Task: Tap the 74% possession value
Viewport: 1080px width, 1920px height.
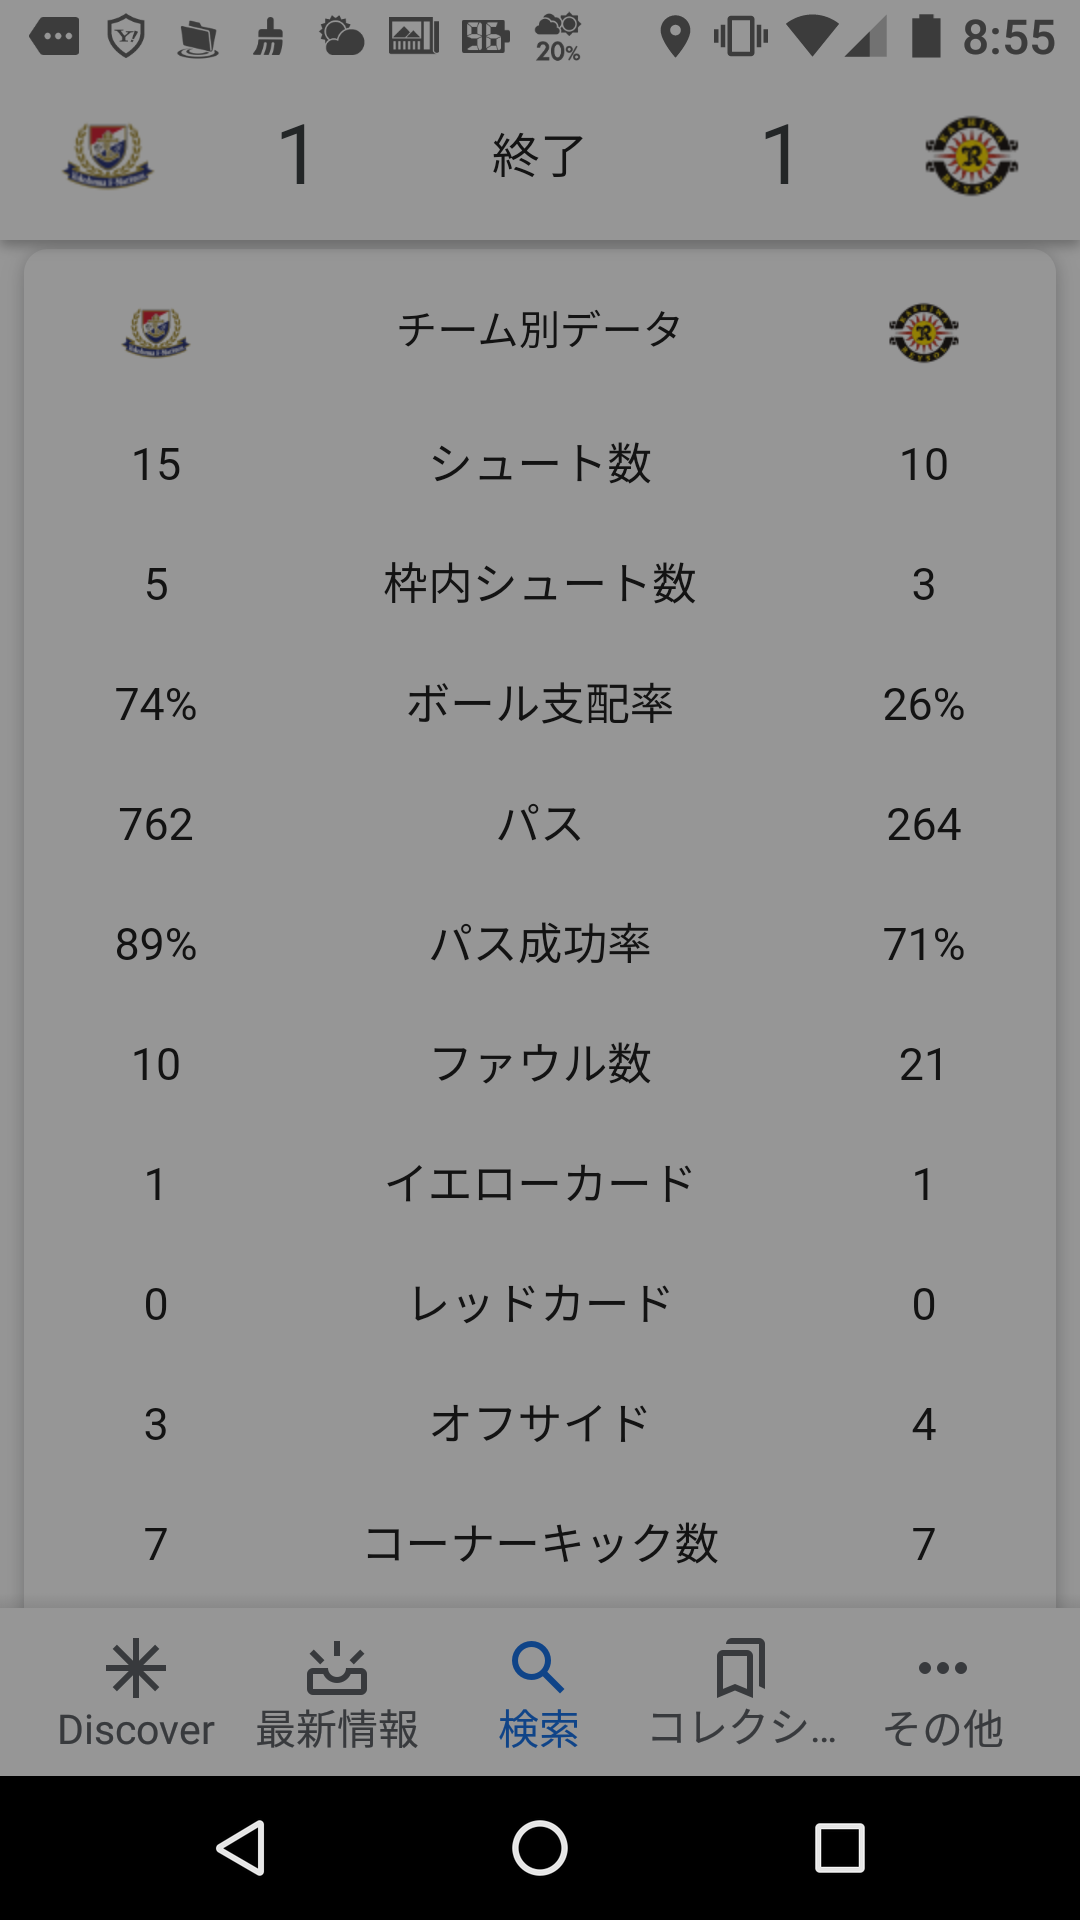Action: (156, 704)
